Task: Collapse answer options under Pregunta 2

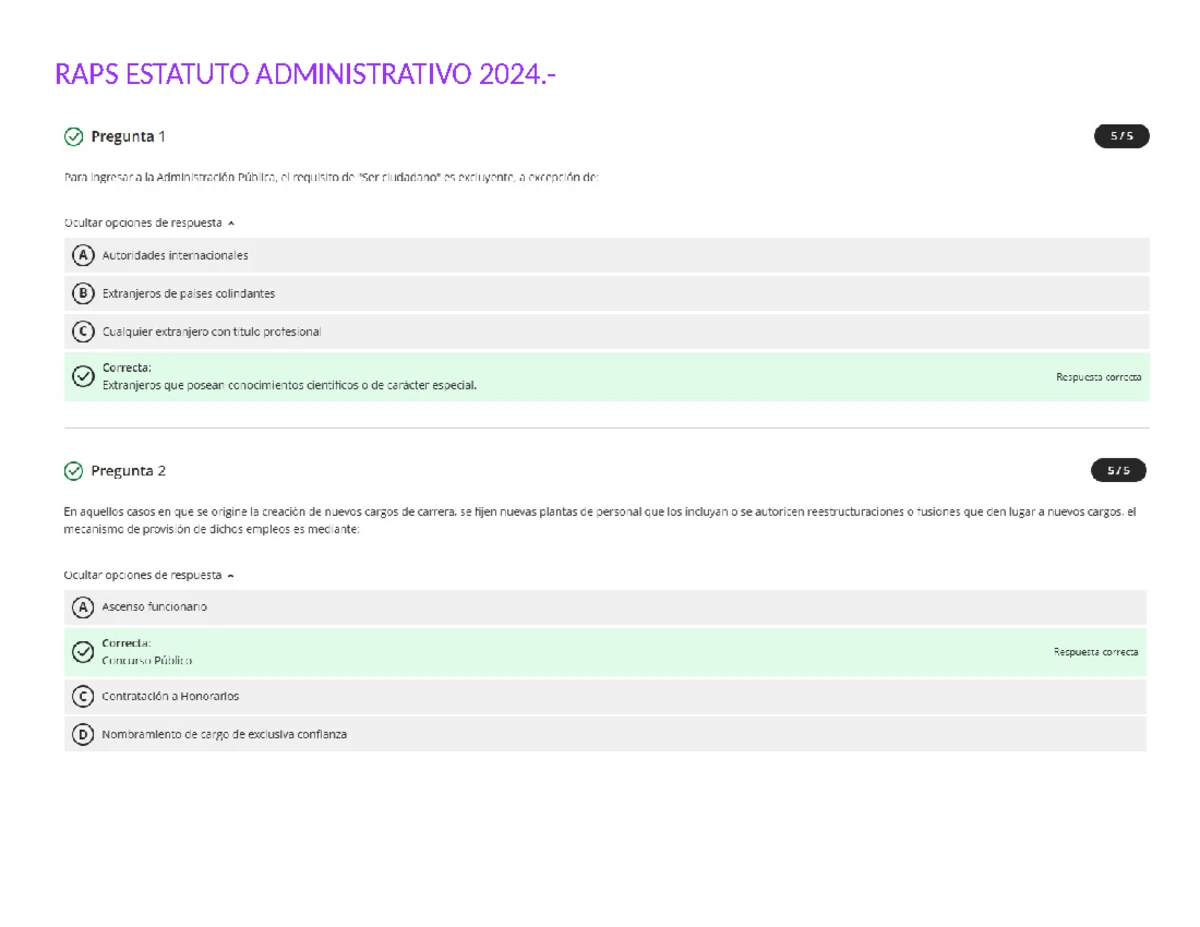Action: pyautogui.click(x=150, y=575)
